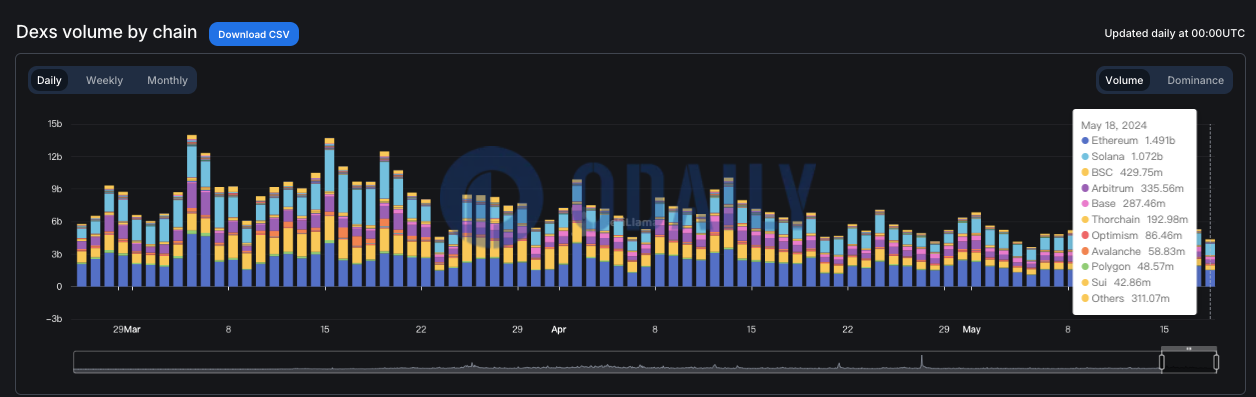
Task: Click the 12b y-axis label
Action: 56,157
